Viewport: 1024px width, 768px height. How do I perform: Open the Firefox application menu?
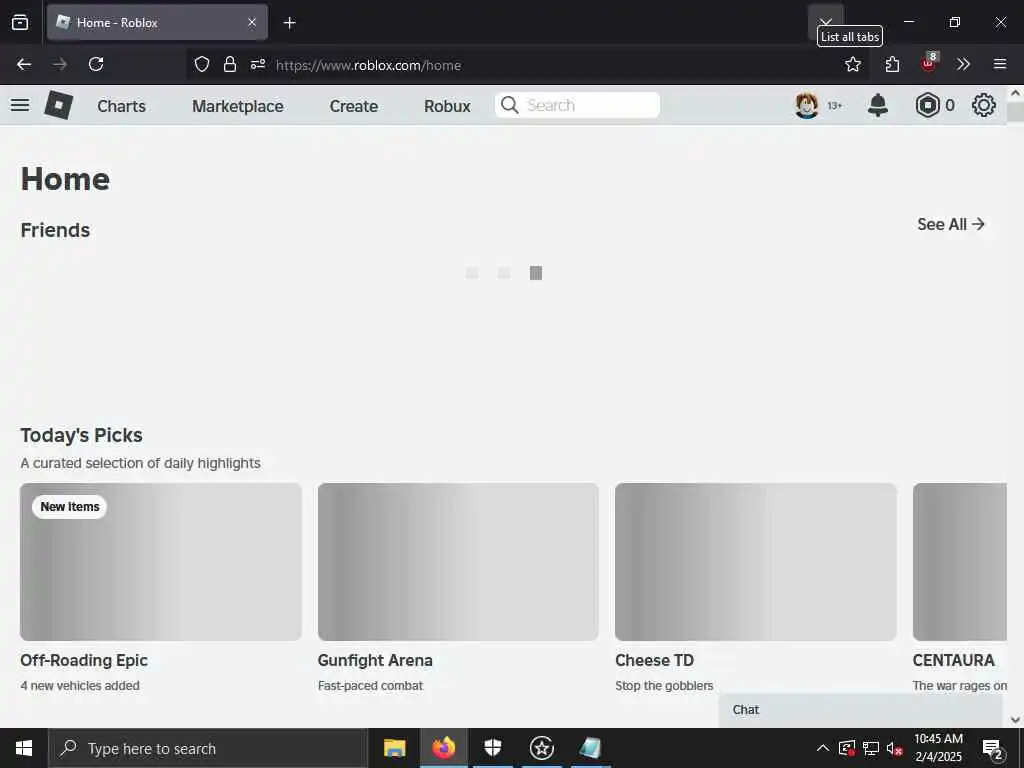[x=1000, y=64]
